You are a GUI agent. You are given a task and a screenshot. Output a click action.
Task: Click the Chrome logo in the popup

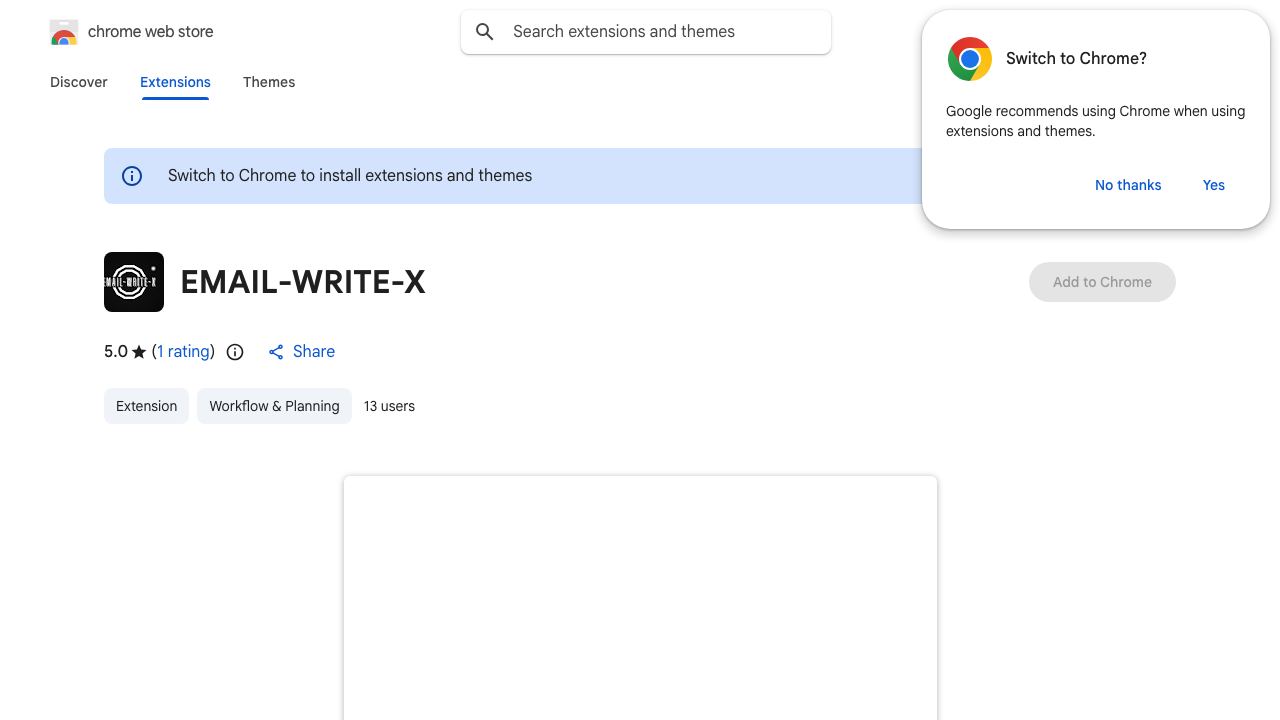pos(970,59)
